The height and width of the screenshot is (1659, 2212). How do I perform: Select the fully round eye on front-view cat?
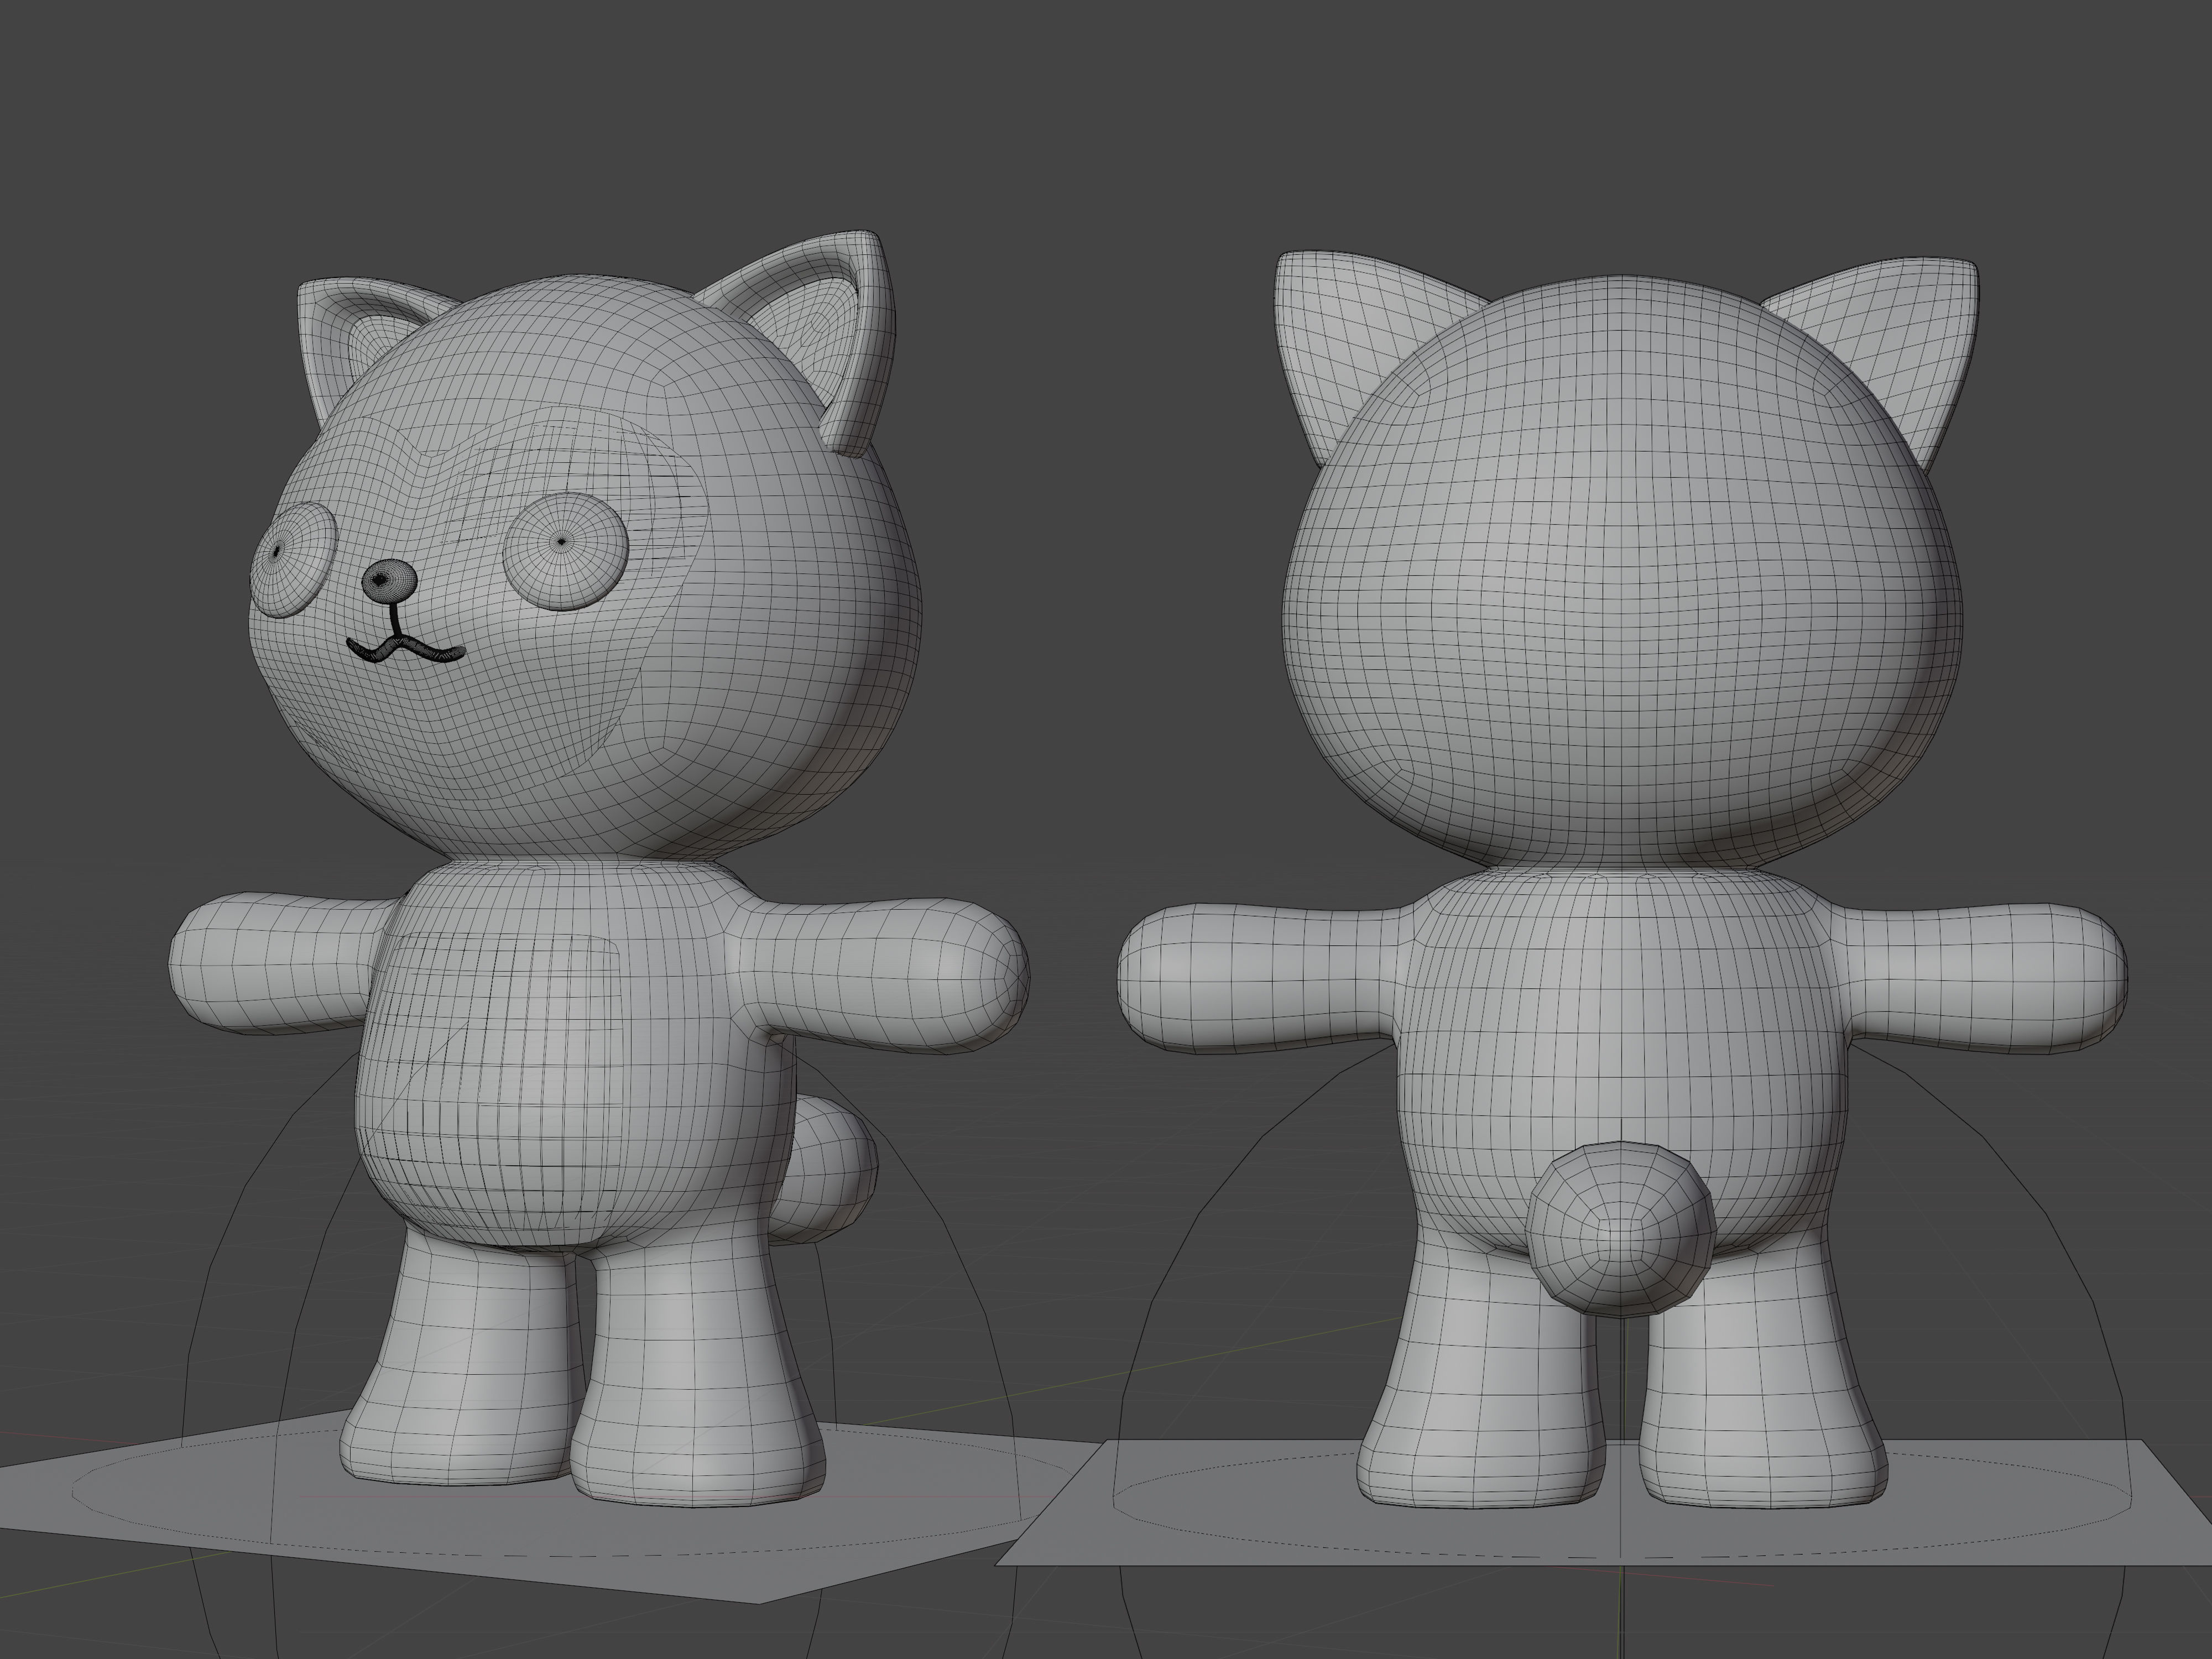tap(566, 551)
